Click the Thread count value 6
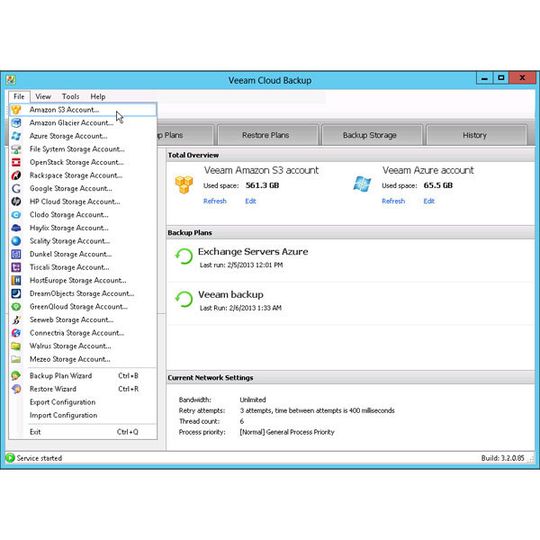 point(242,421)
